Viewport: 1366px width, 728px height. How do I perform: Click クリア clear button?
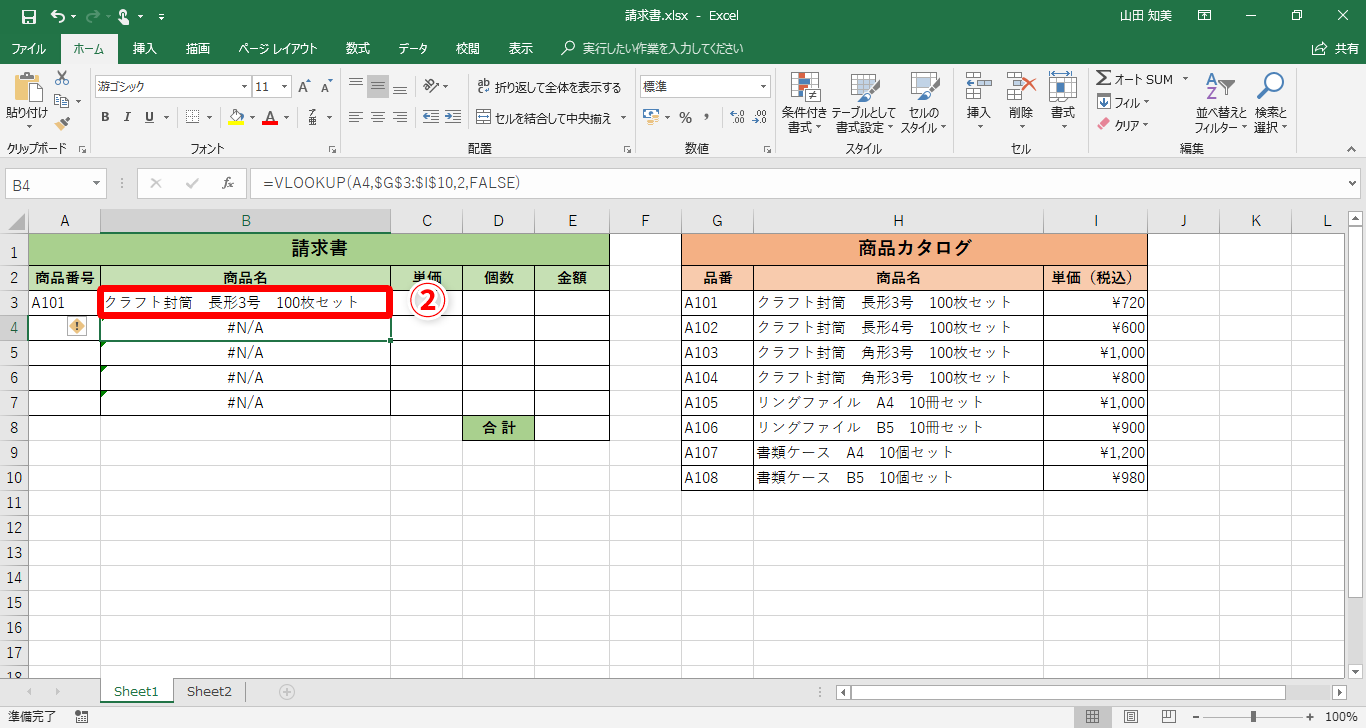tap(1123, 125)
